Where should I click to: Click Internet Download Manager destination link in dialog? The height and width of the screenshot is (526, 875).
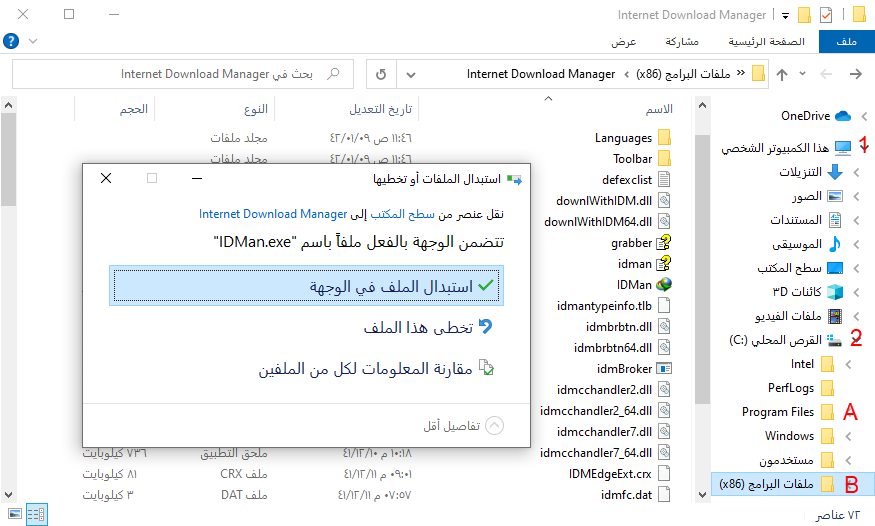pyautogui.click(x=273, y=214)
